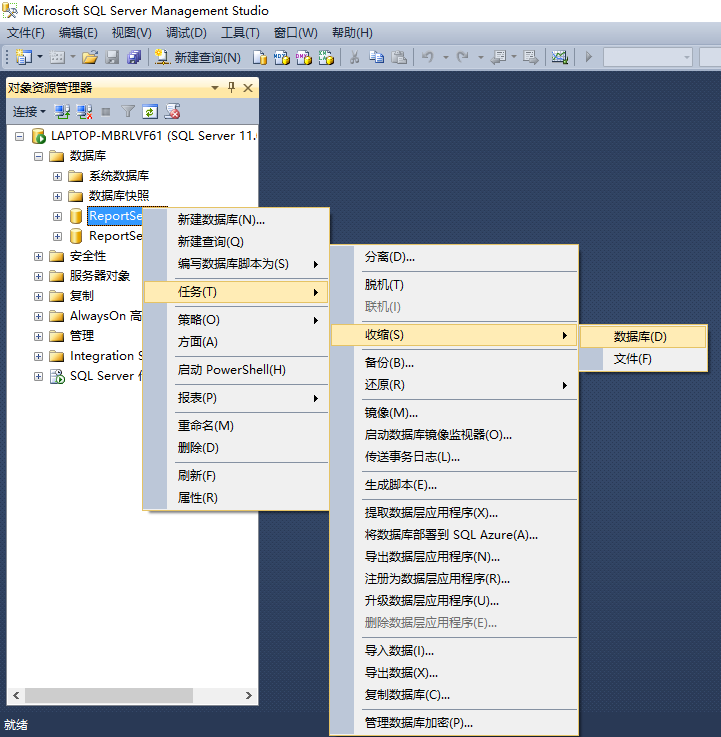Click the Redo arrow icon
This screenshot has width=721, height=737.
pos(462,57)
